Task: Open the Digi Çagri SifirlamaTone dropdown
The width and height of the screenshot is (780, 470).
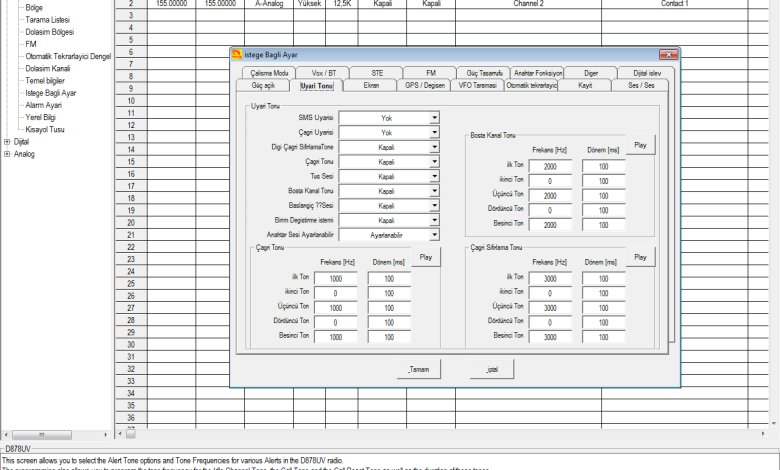Action: pyautogui.click(x=434, y=147)
